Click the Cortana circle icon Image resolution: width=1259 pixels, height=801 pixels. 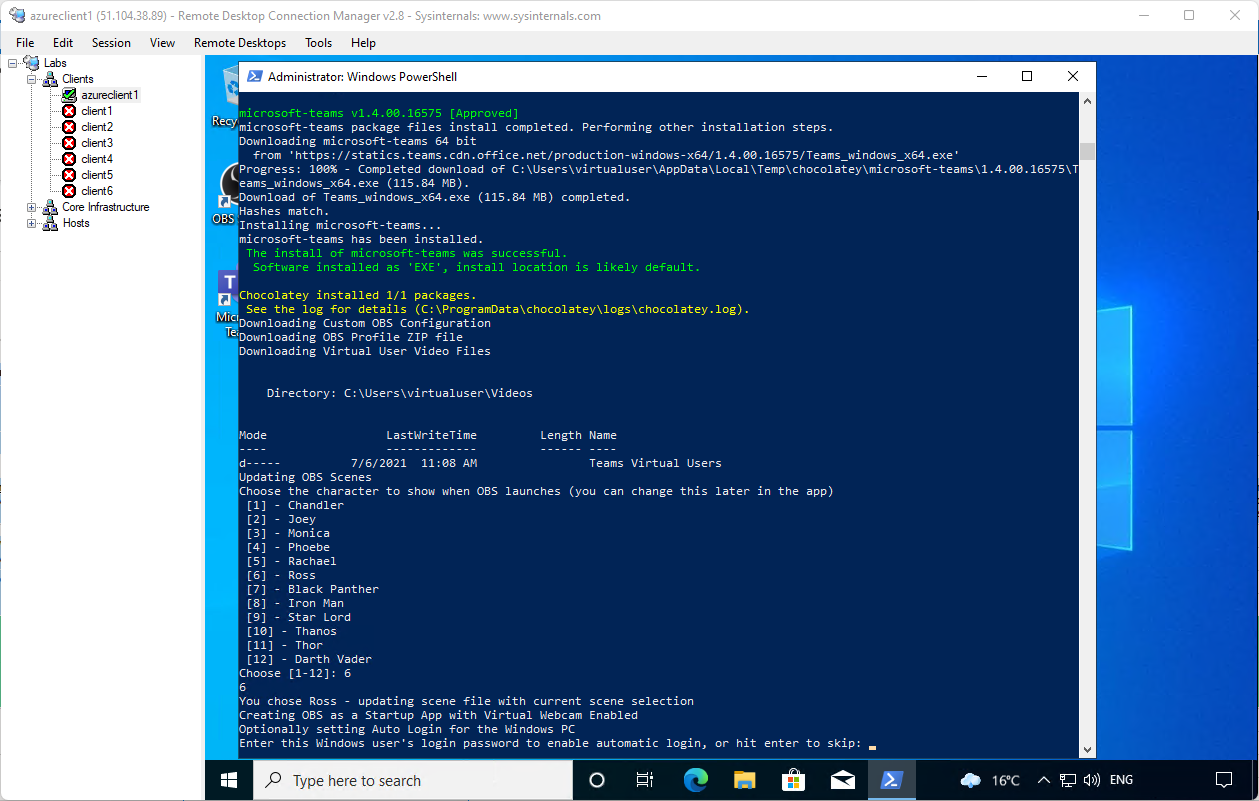coord(597,780)
